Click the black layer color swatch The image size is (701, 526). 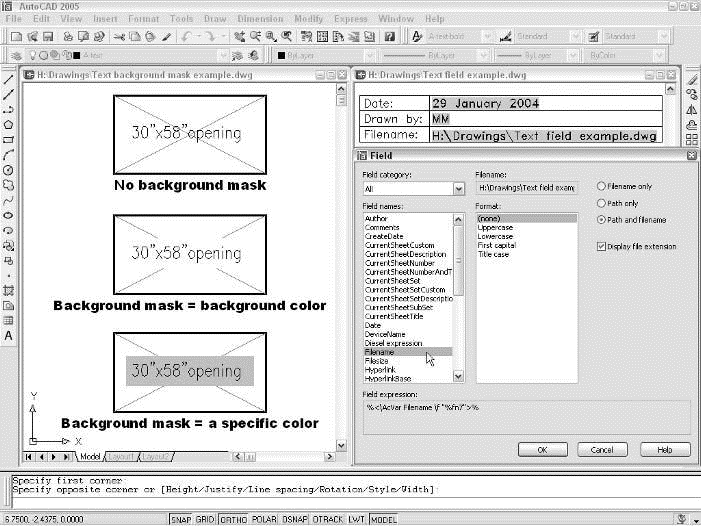coord(76,55)
